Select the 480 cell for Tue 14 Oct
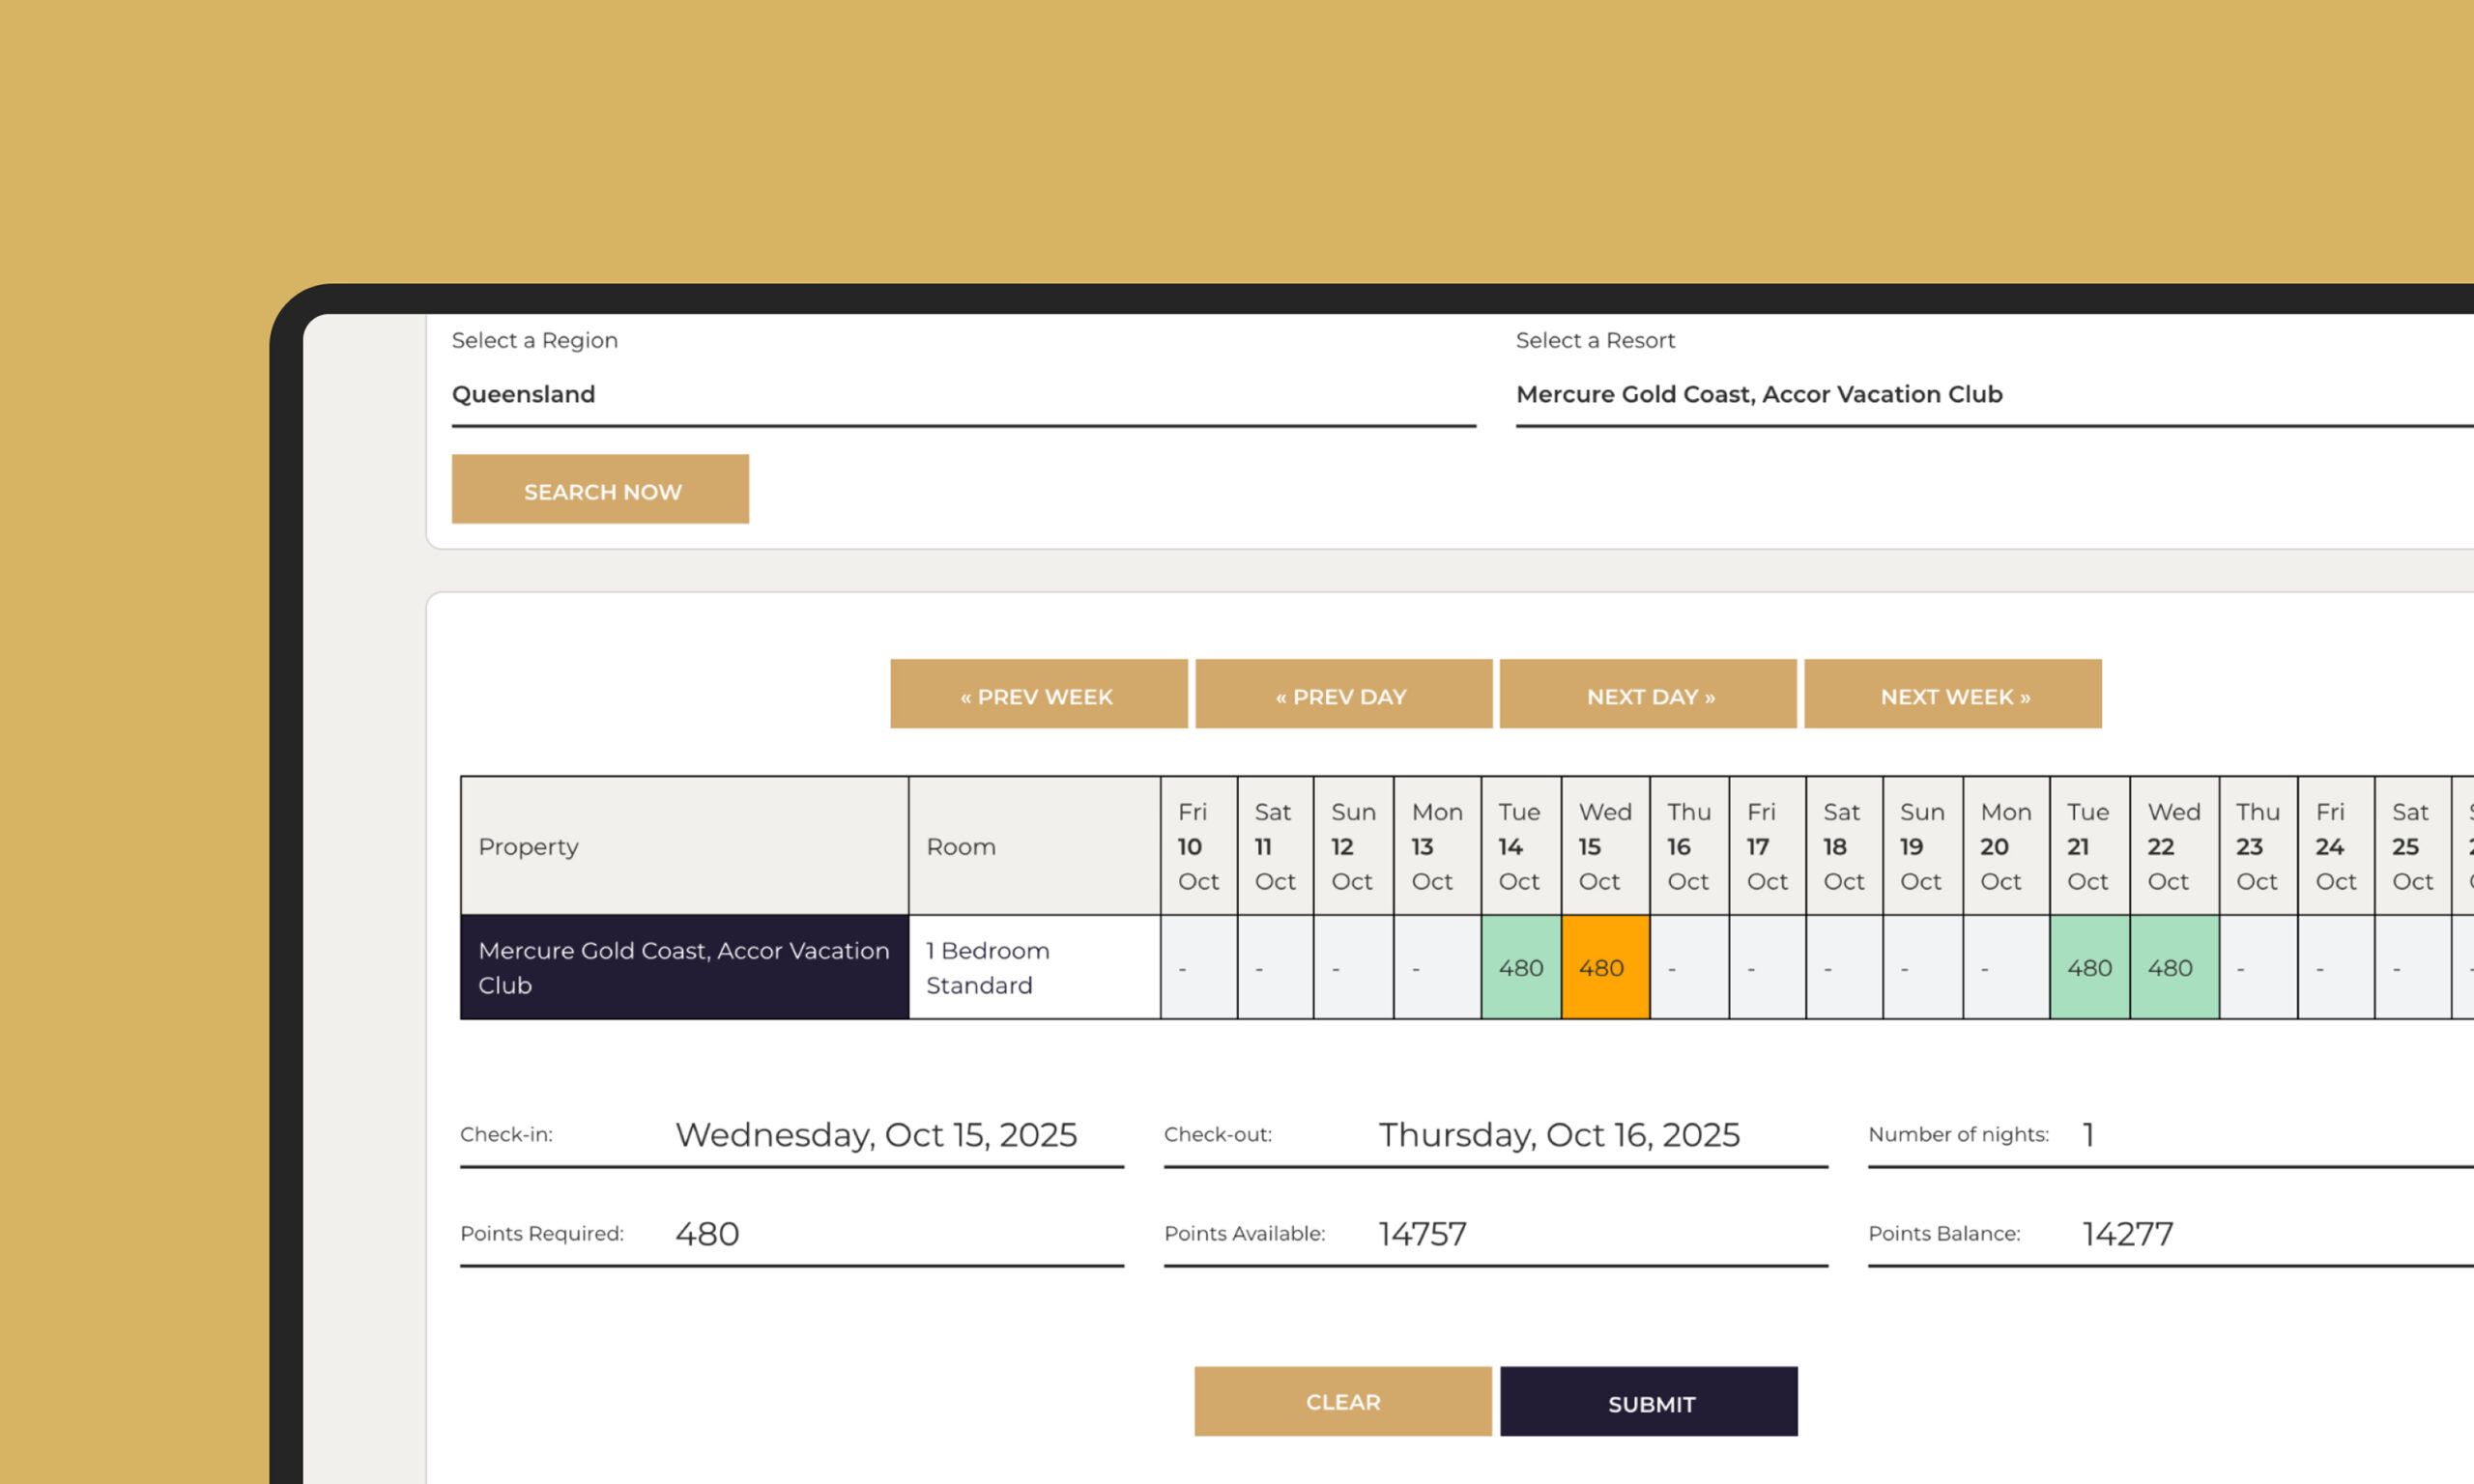2474x1484 pixels. (x=1520, y=967)
